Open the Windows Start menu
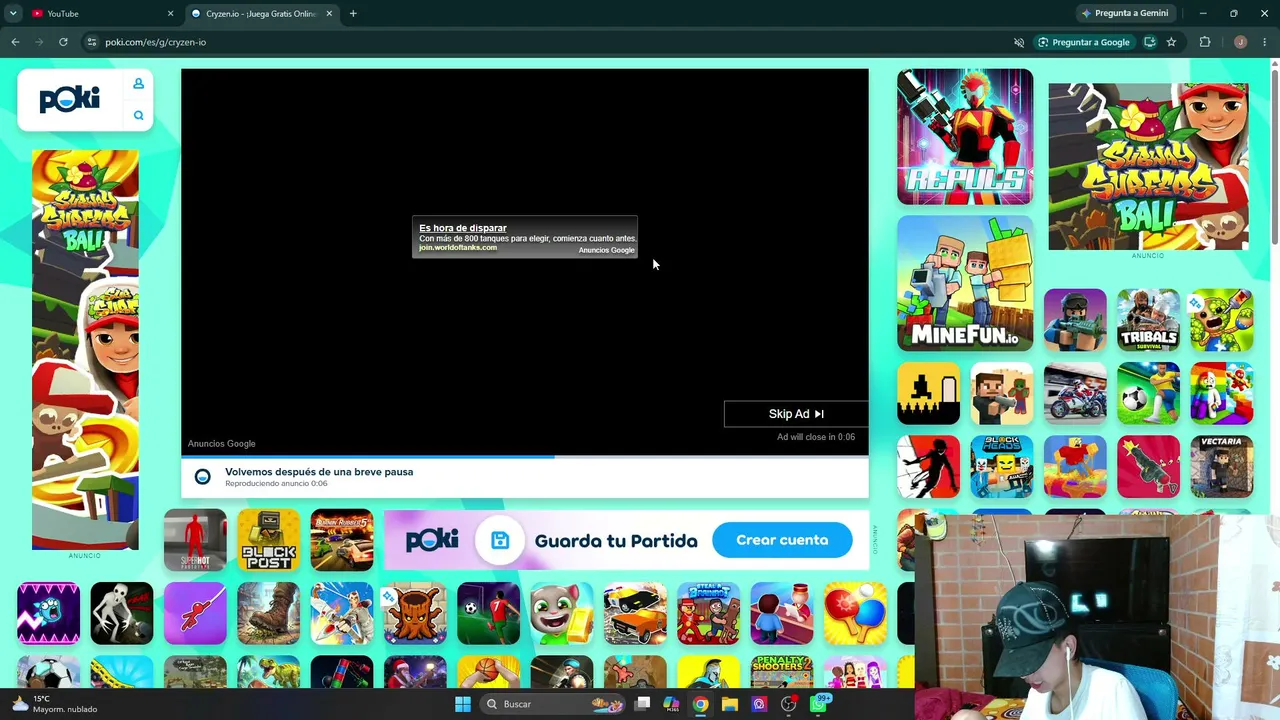Screen dimensions: 1280x720 [463, 704]
